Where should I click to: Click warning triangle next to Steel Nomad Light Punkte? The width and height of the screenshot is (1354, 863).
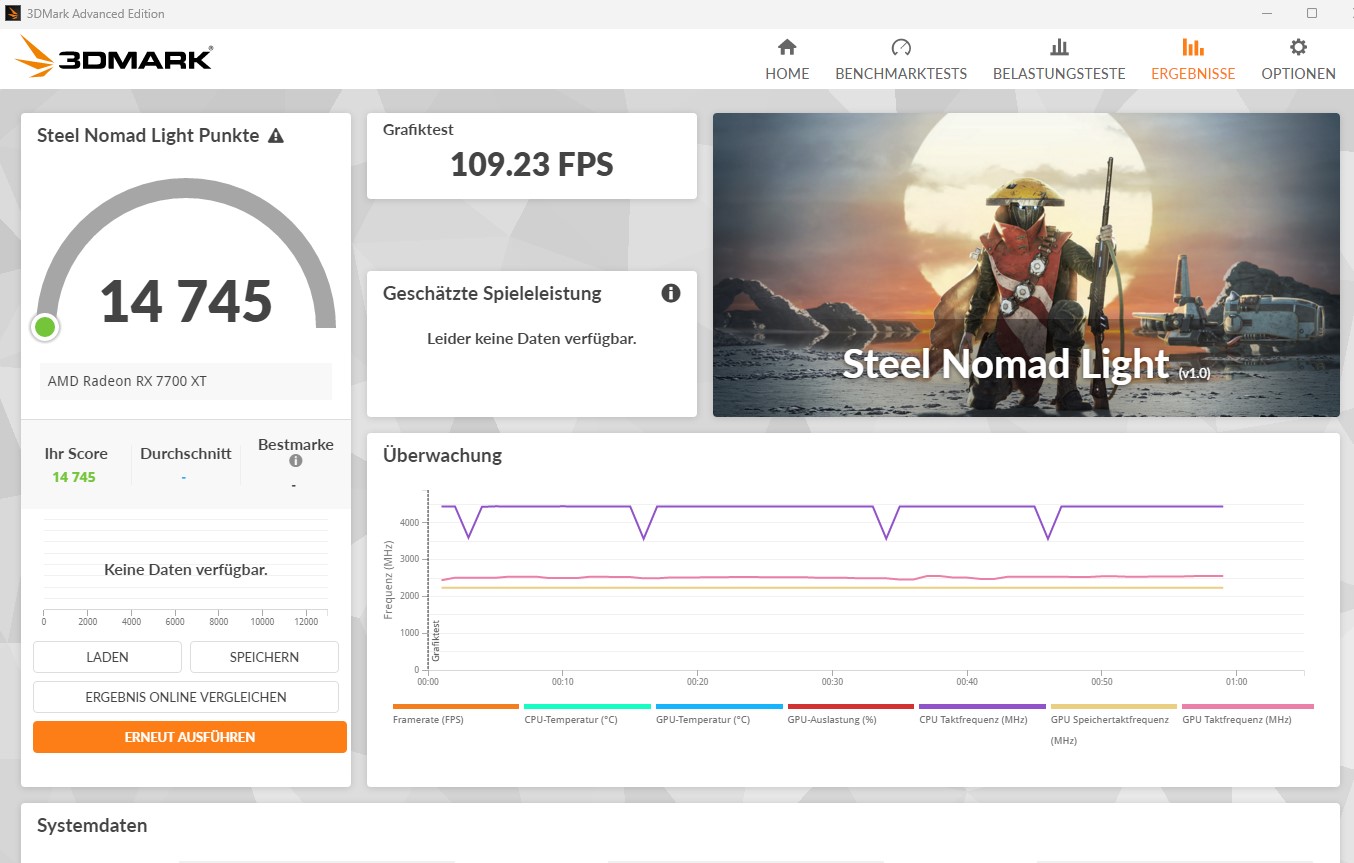pyautogui.click(x=276, y=136)
